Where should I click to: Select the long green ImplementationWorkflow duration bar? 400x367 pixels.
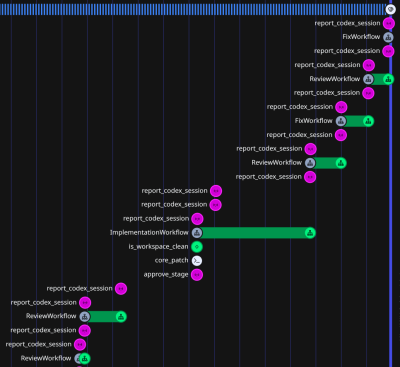254,233
